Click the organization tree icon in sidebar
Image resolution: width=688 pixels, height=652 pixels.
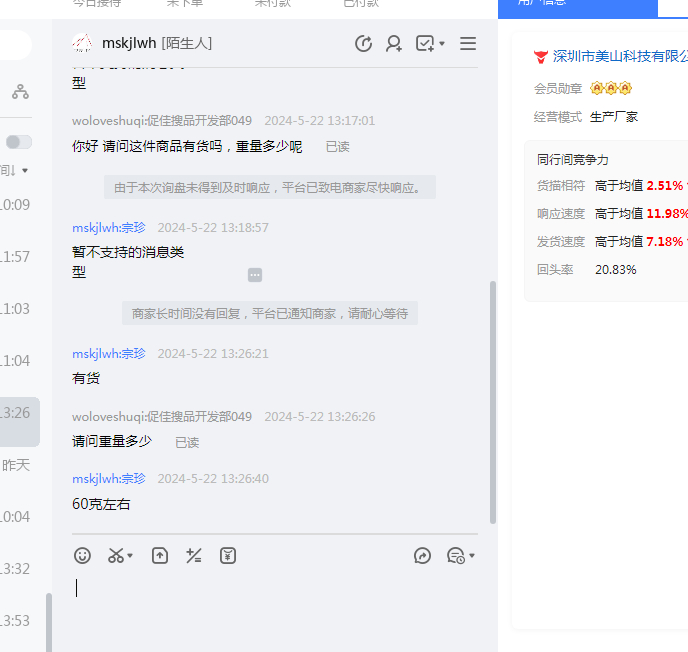click(20, 92)
